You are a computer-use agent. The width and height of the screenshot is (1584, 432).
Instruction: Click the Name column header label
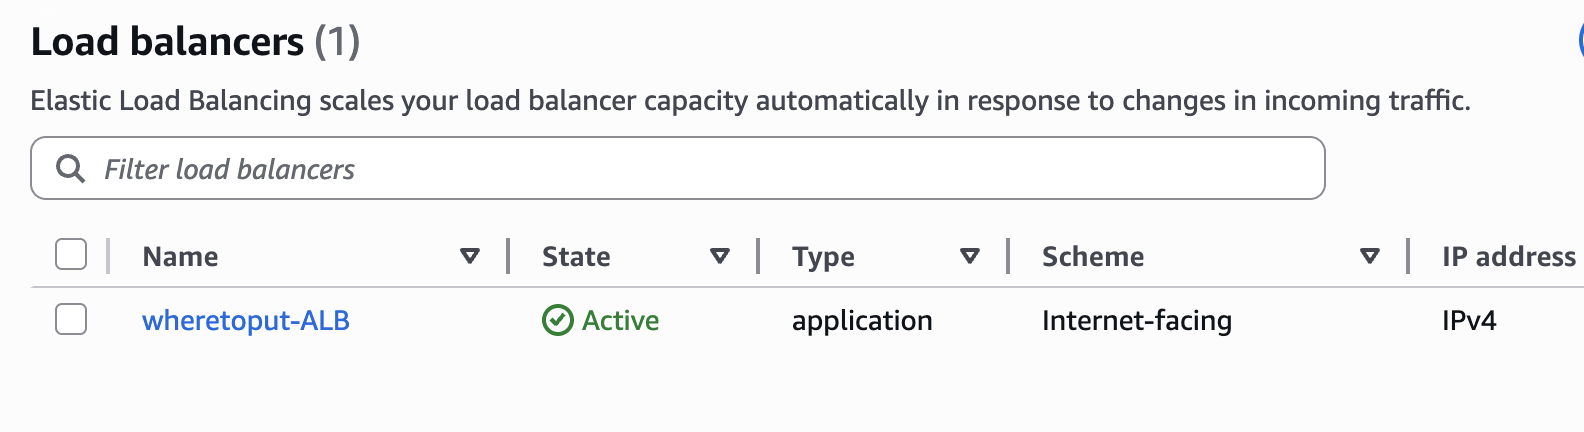click(x=180, y=257)
